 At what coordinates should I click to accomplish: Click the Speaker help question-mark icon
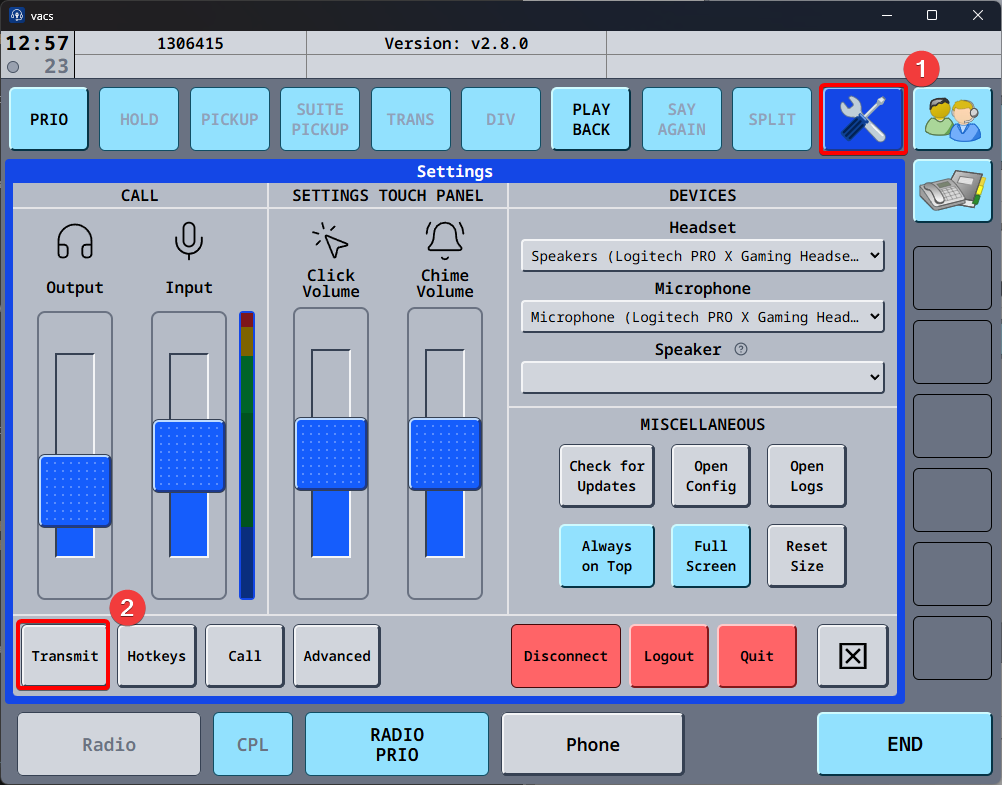(741, 349)
